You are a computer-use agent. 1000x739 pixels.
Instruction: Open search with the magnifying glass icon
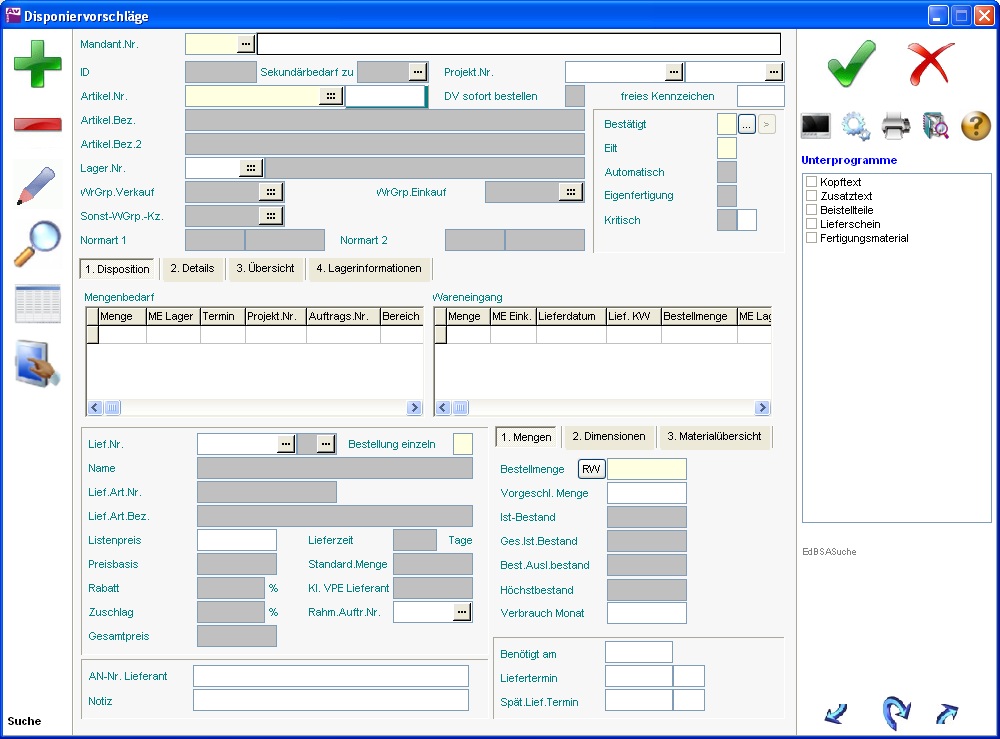[x=37, y=244]
